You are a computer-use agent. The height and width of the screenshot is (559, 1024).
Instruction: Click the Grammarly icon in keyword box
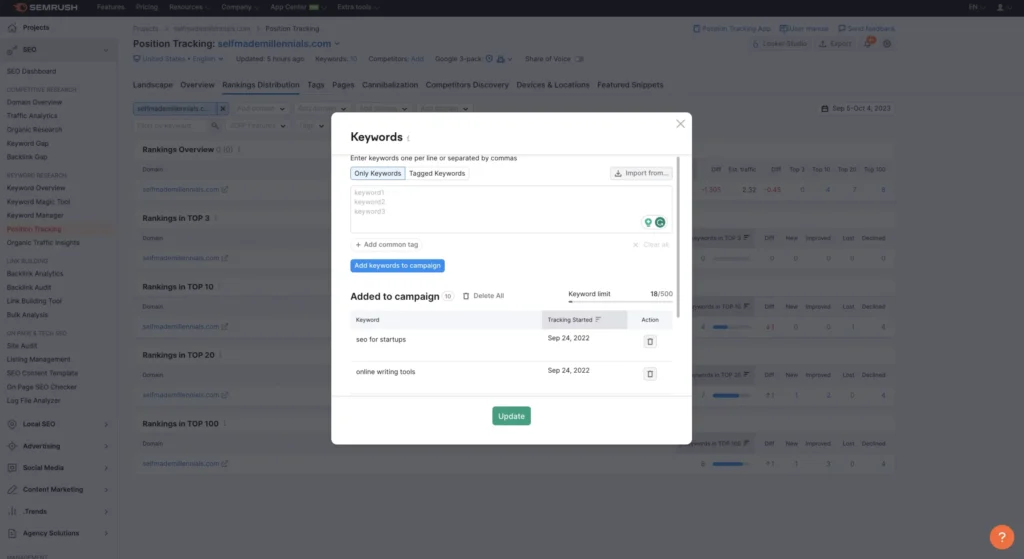point(660,222)
